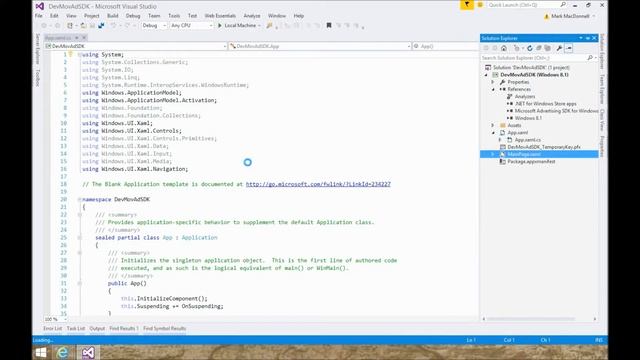Viewport: 640px width, 360px height.
Task: Toggle auto-hide pin on Solution Explorer
Action: tap(588, 38)
